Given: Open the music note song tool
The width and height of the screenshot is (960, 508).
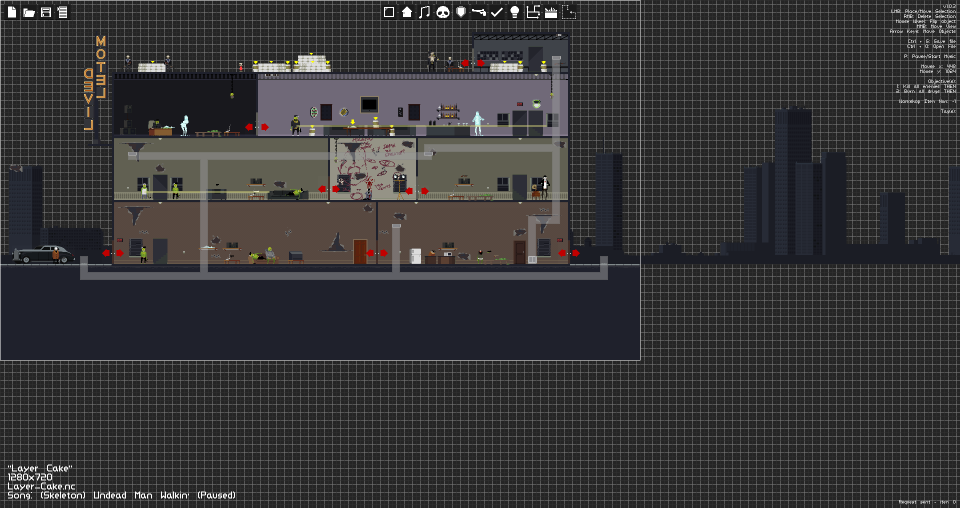Looking at the screenshot, I should [x=424, y=12].
